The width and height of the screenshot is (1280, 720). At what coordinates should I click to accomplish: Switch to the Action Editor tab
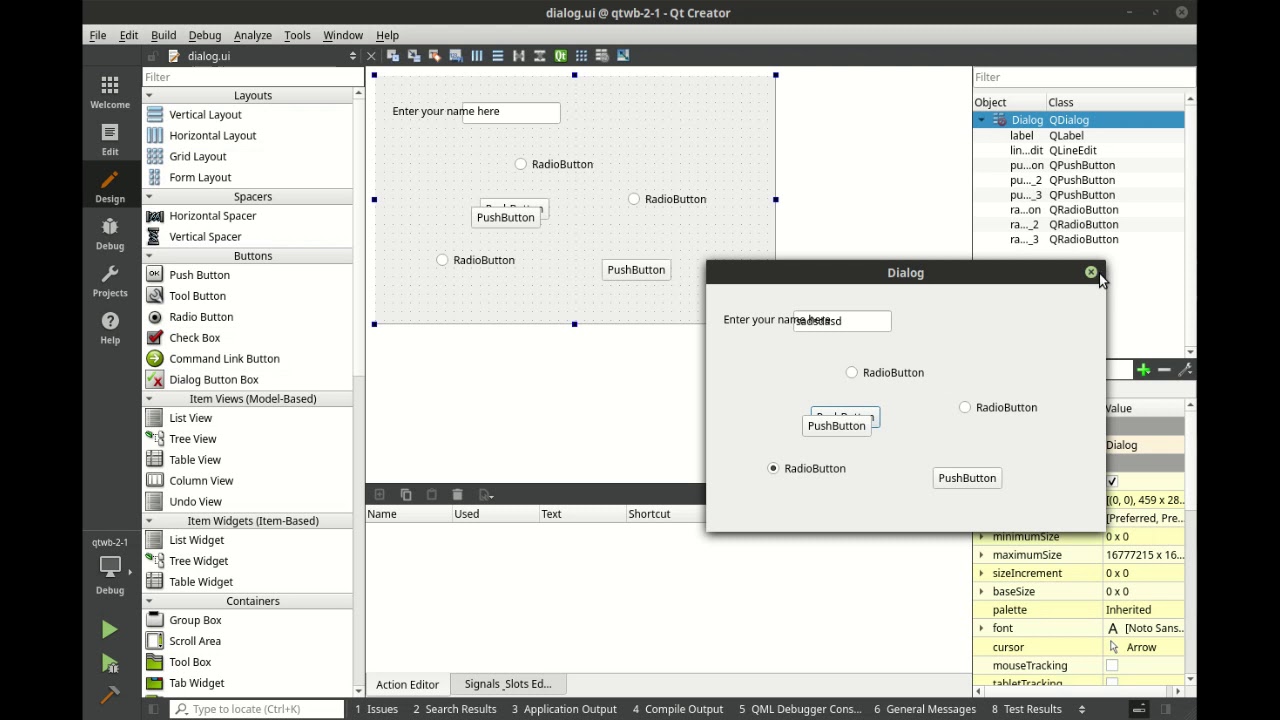pyautogui.click(x=407, y=685)
